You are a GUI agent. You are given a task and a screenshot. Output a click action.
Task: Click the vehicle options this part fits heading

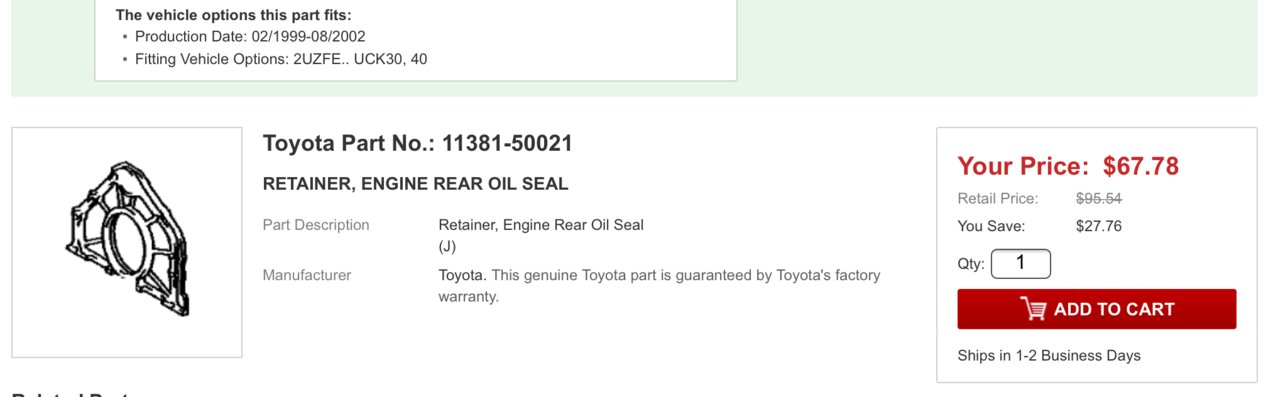pos(234,14)
